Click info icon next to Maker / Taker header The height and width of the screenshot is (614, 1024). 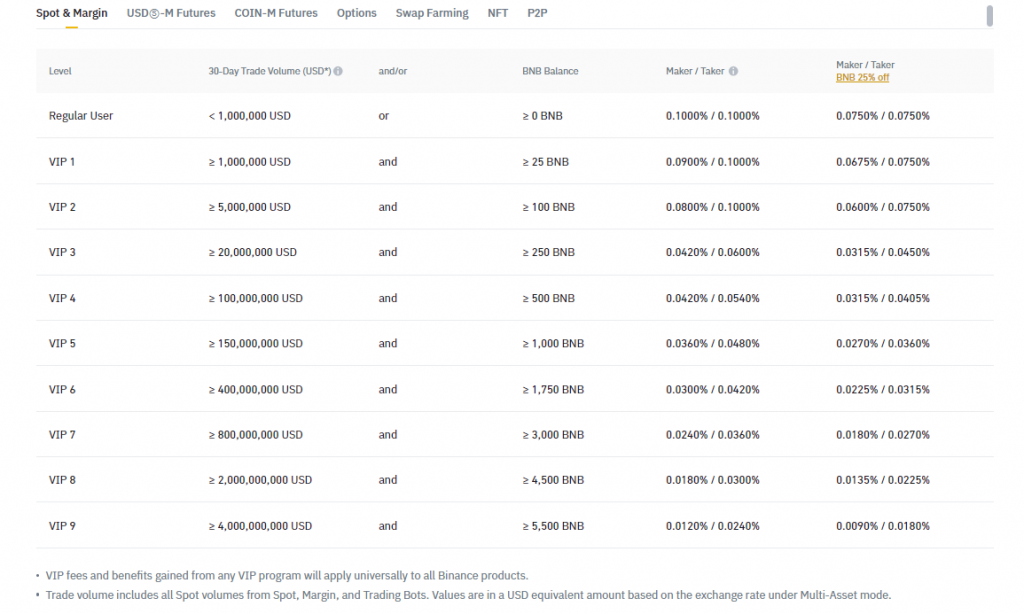point(734,72)
